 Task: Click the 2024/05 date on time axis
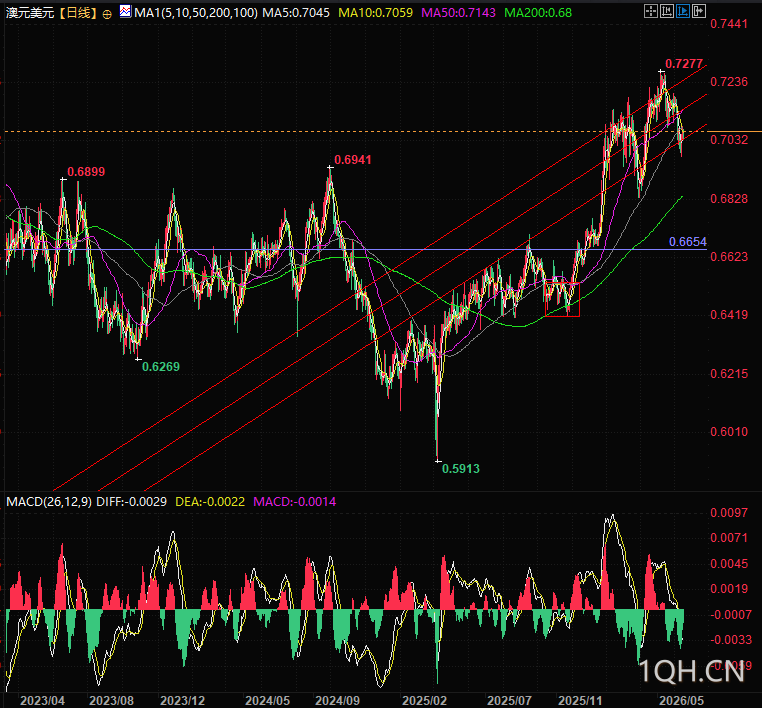[x=267, y=701]
